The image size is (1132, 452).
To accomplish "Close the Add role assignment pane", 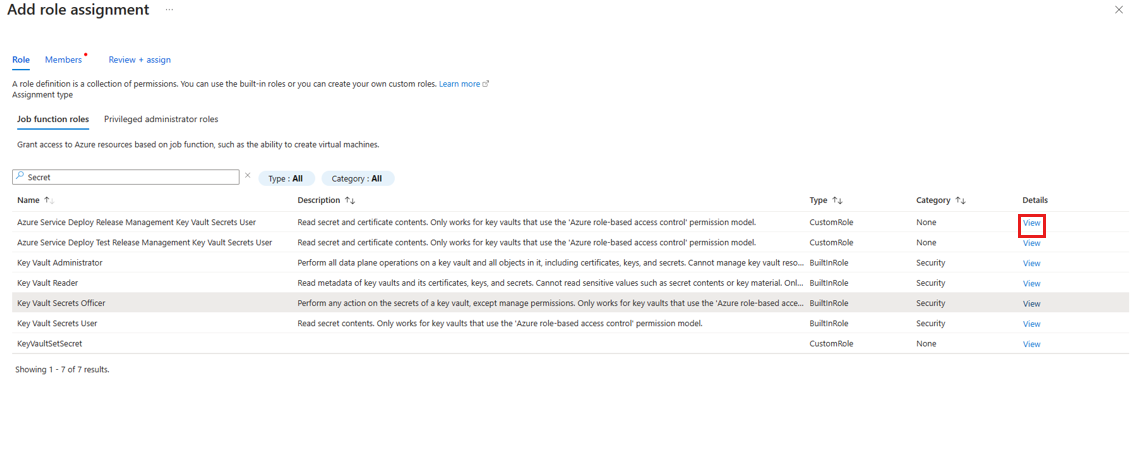I will [1119, 10].
